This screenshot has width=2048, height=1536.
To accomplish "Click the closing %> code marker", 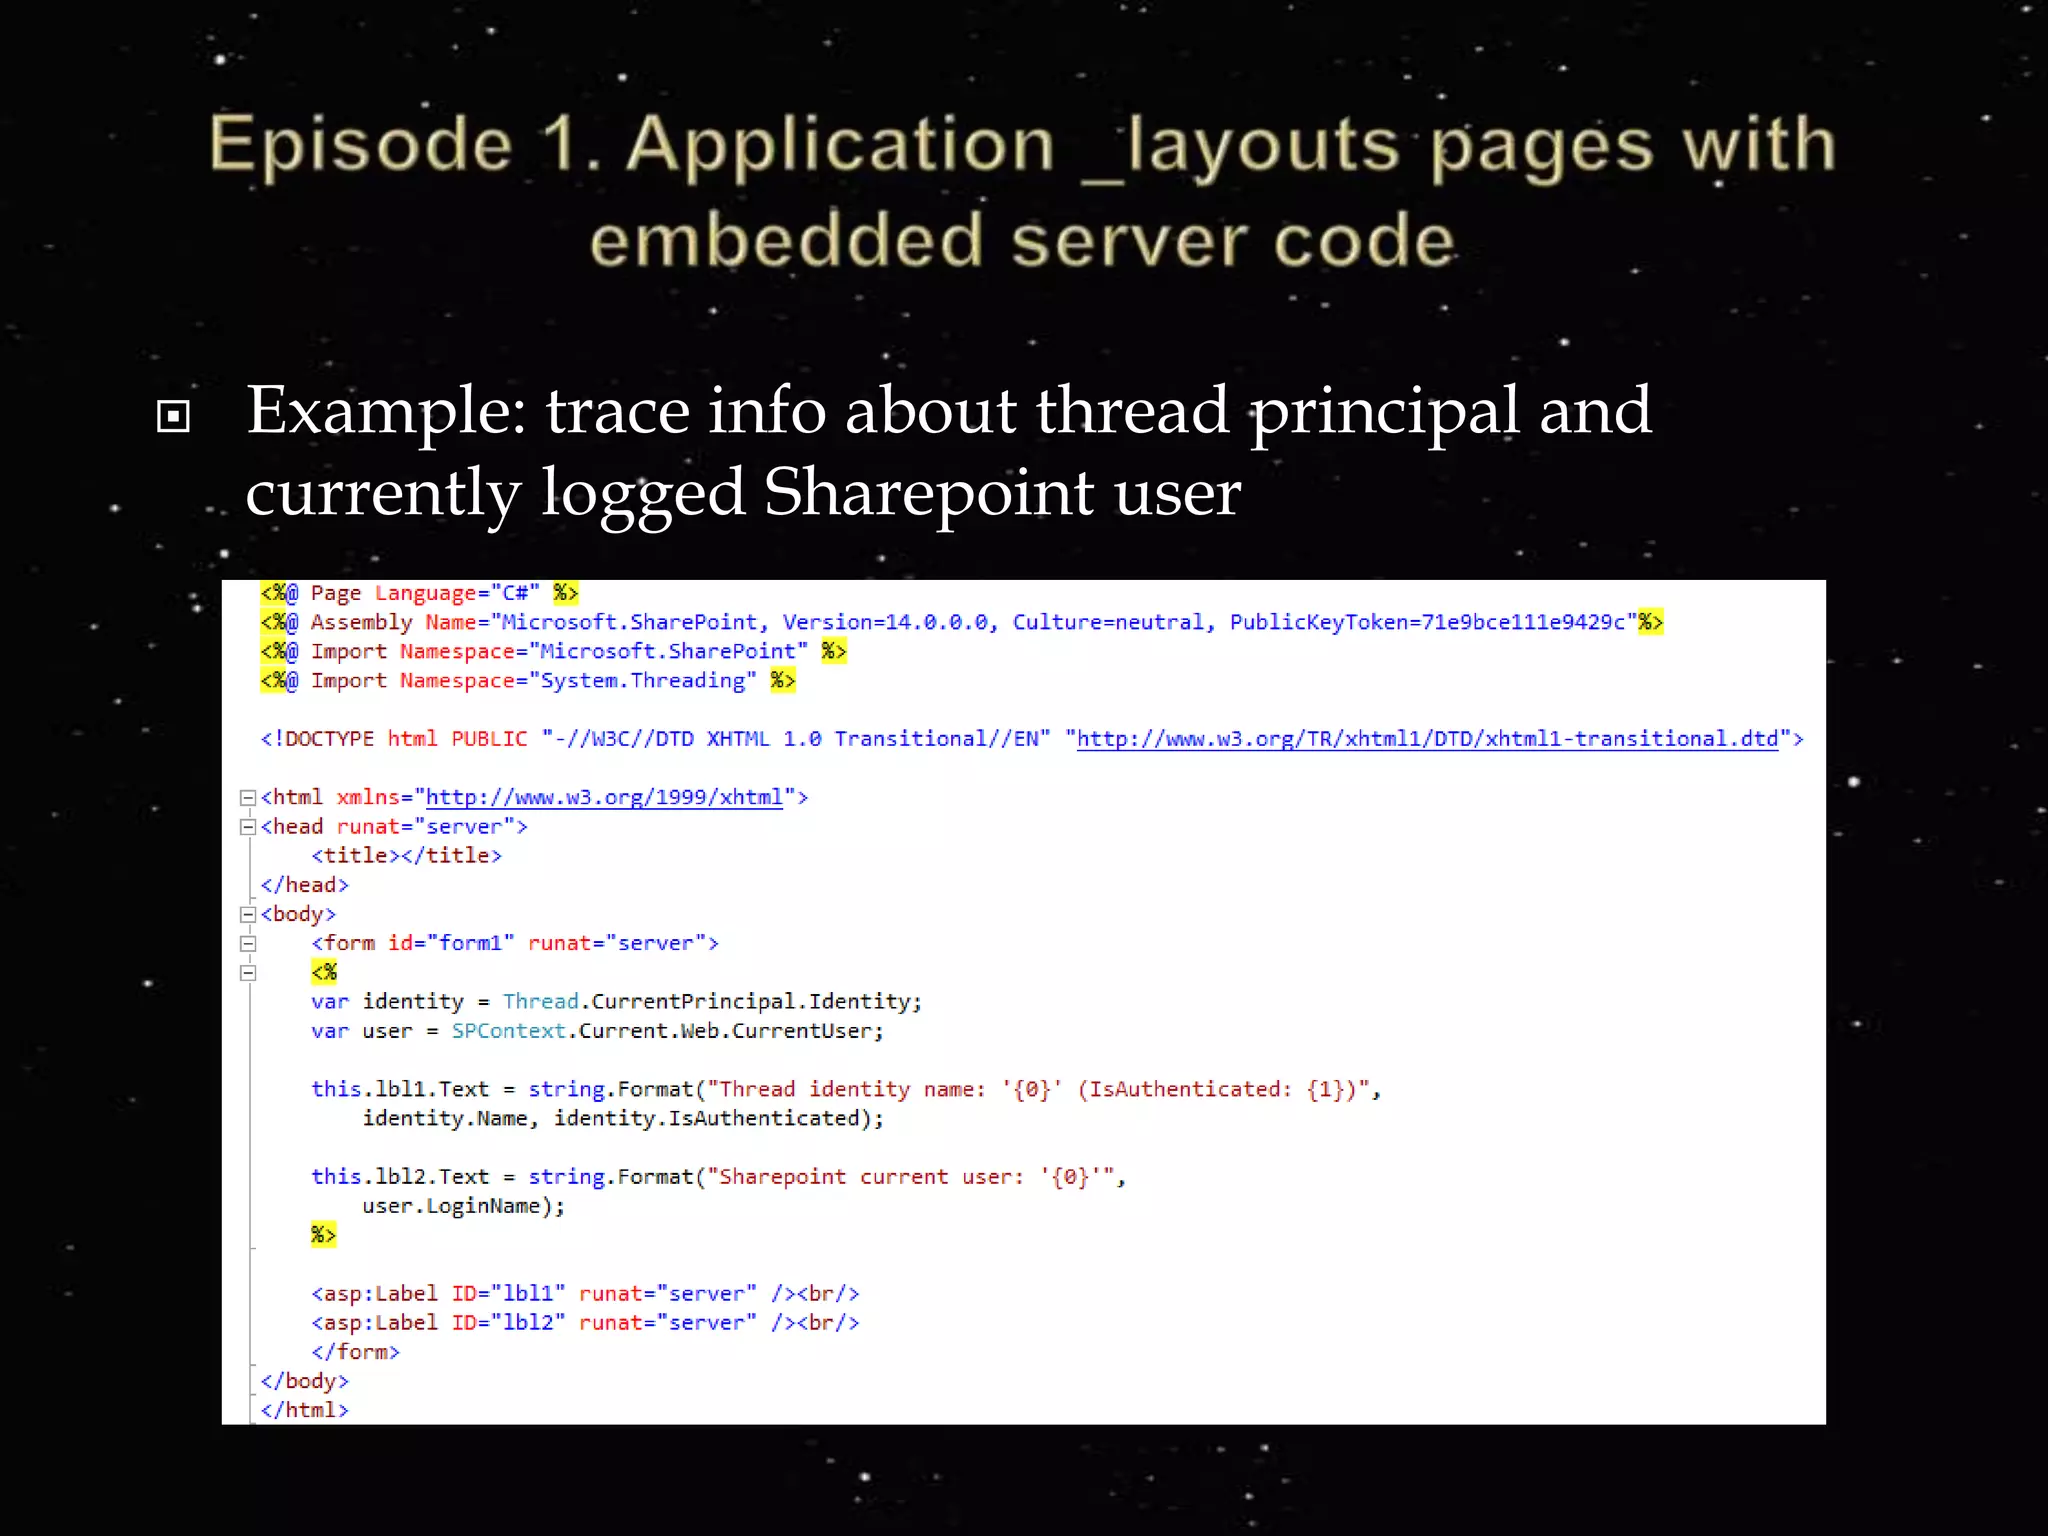I will tap(323, 1235).
